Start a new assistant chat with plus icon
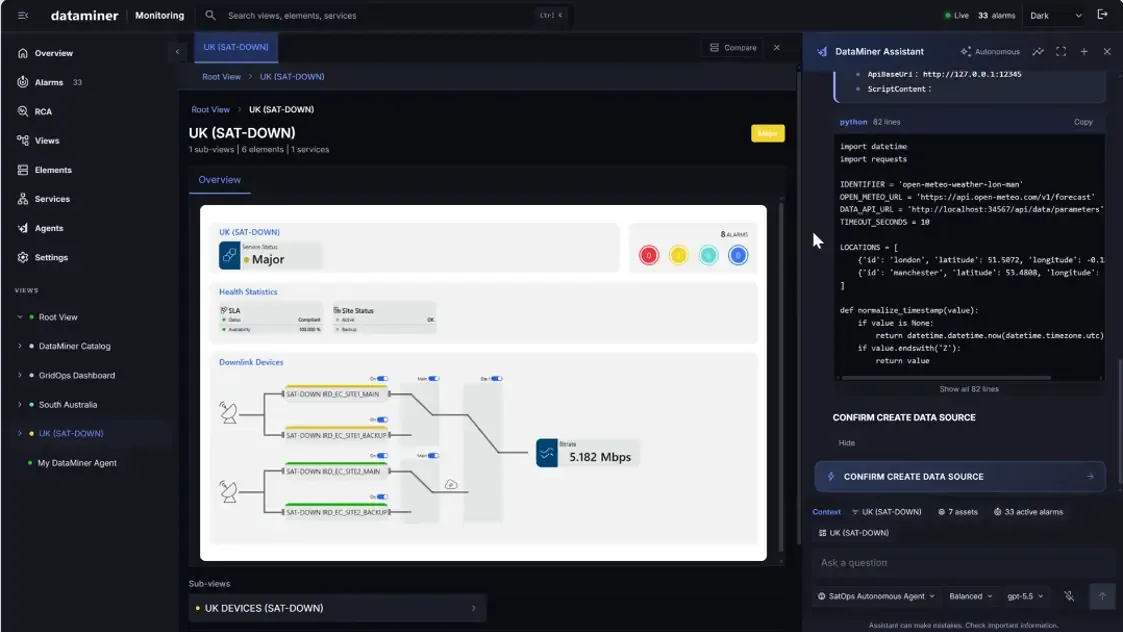 (x=1084, y=52)
